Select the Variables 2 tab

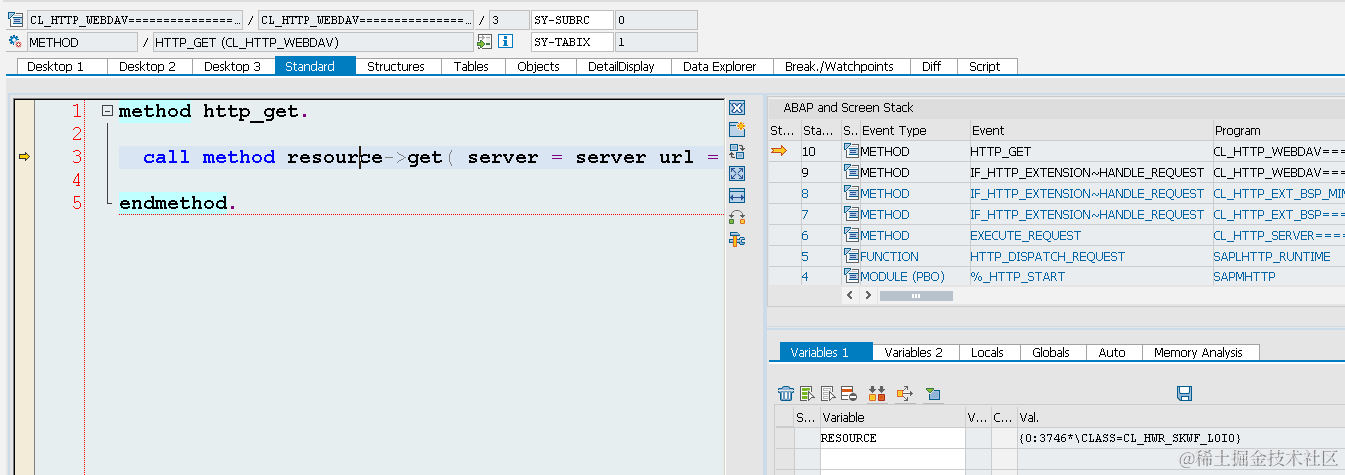tap(914, 352)
